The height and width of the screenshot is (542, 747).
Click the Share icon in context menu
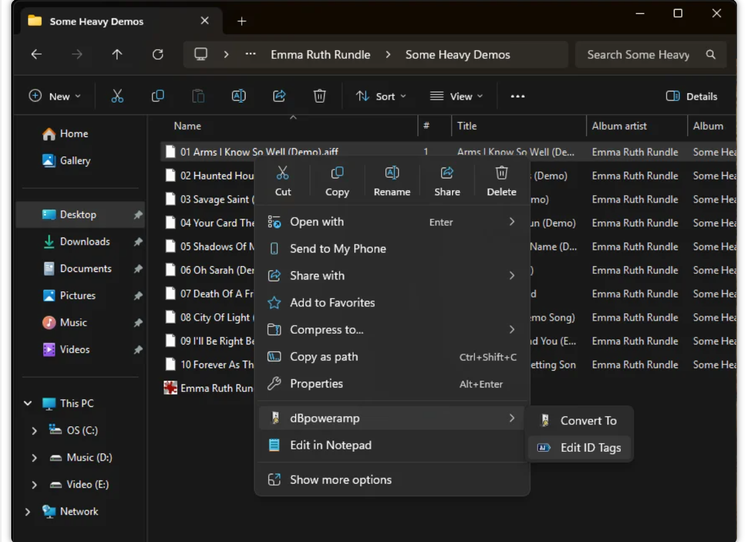[x=447, y=180]
